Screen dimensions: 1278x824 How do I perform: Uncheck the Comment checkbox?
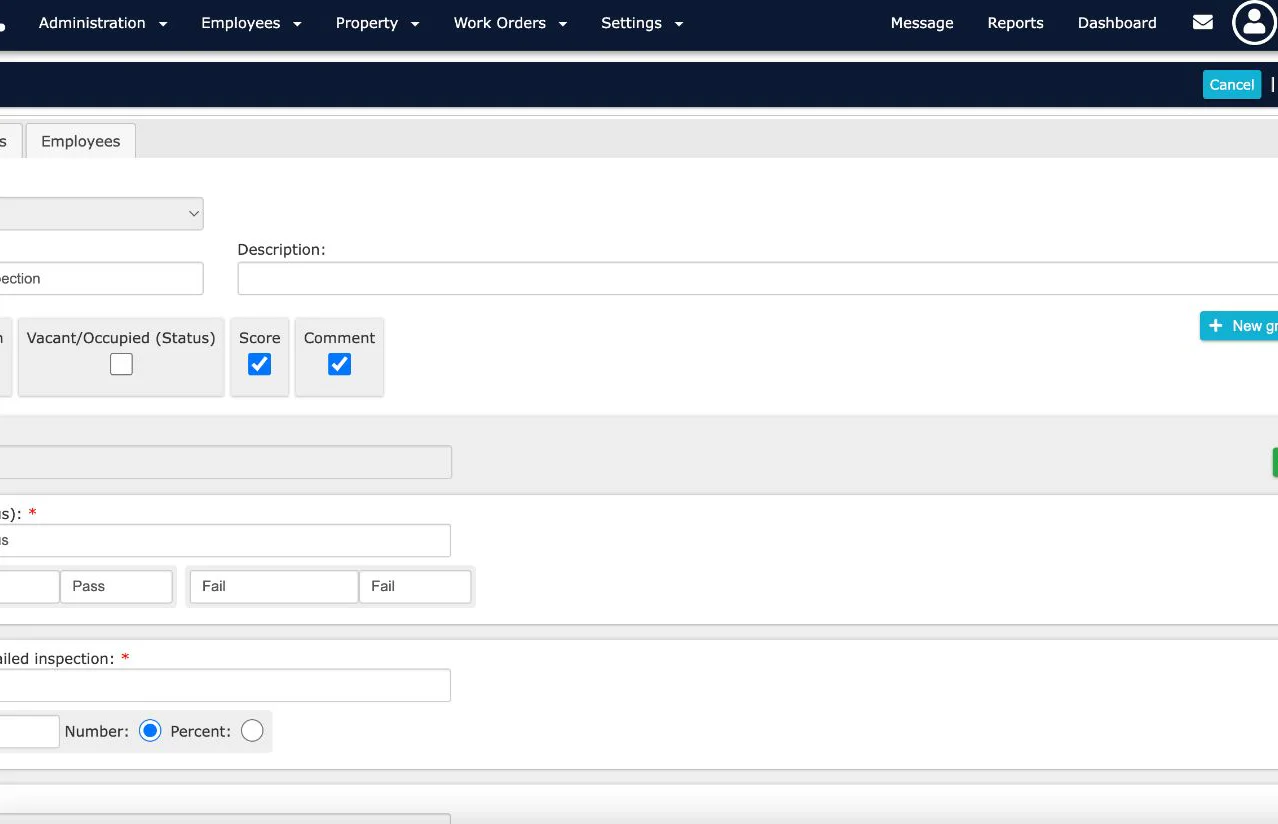(x=339, y=364)
